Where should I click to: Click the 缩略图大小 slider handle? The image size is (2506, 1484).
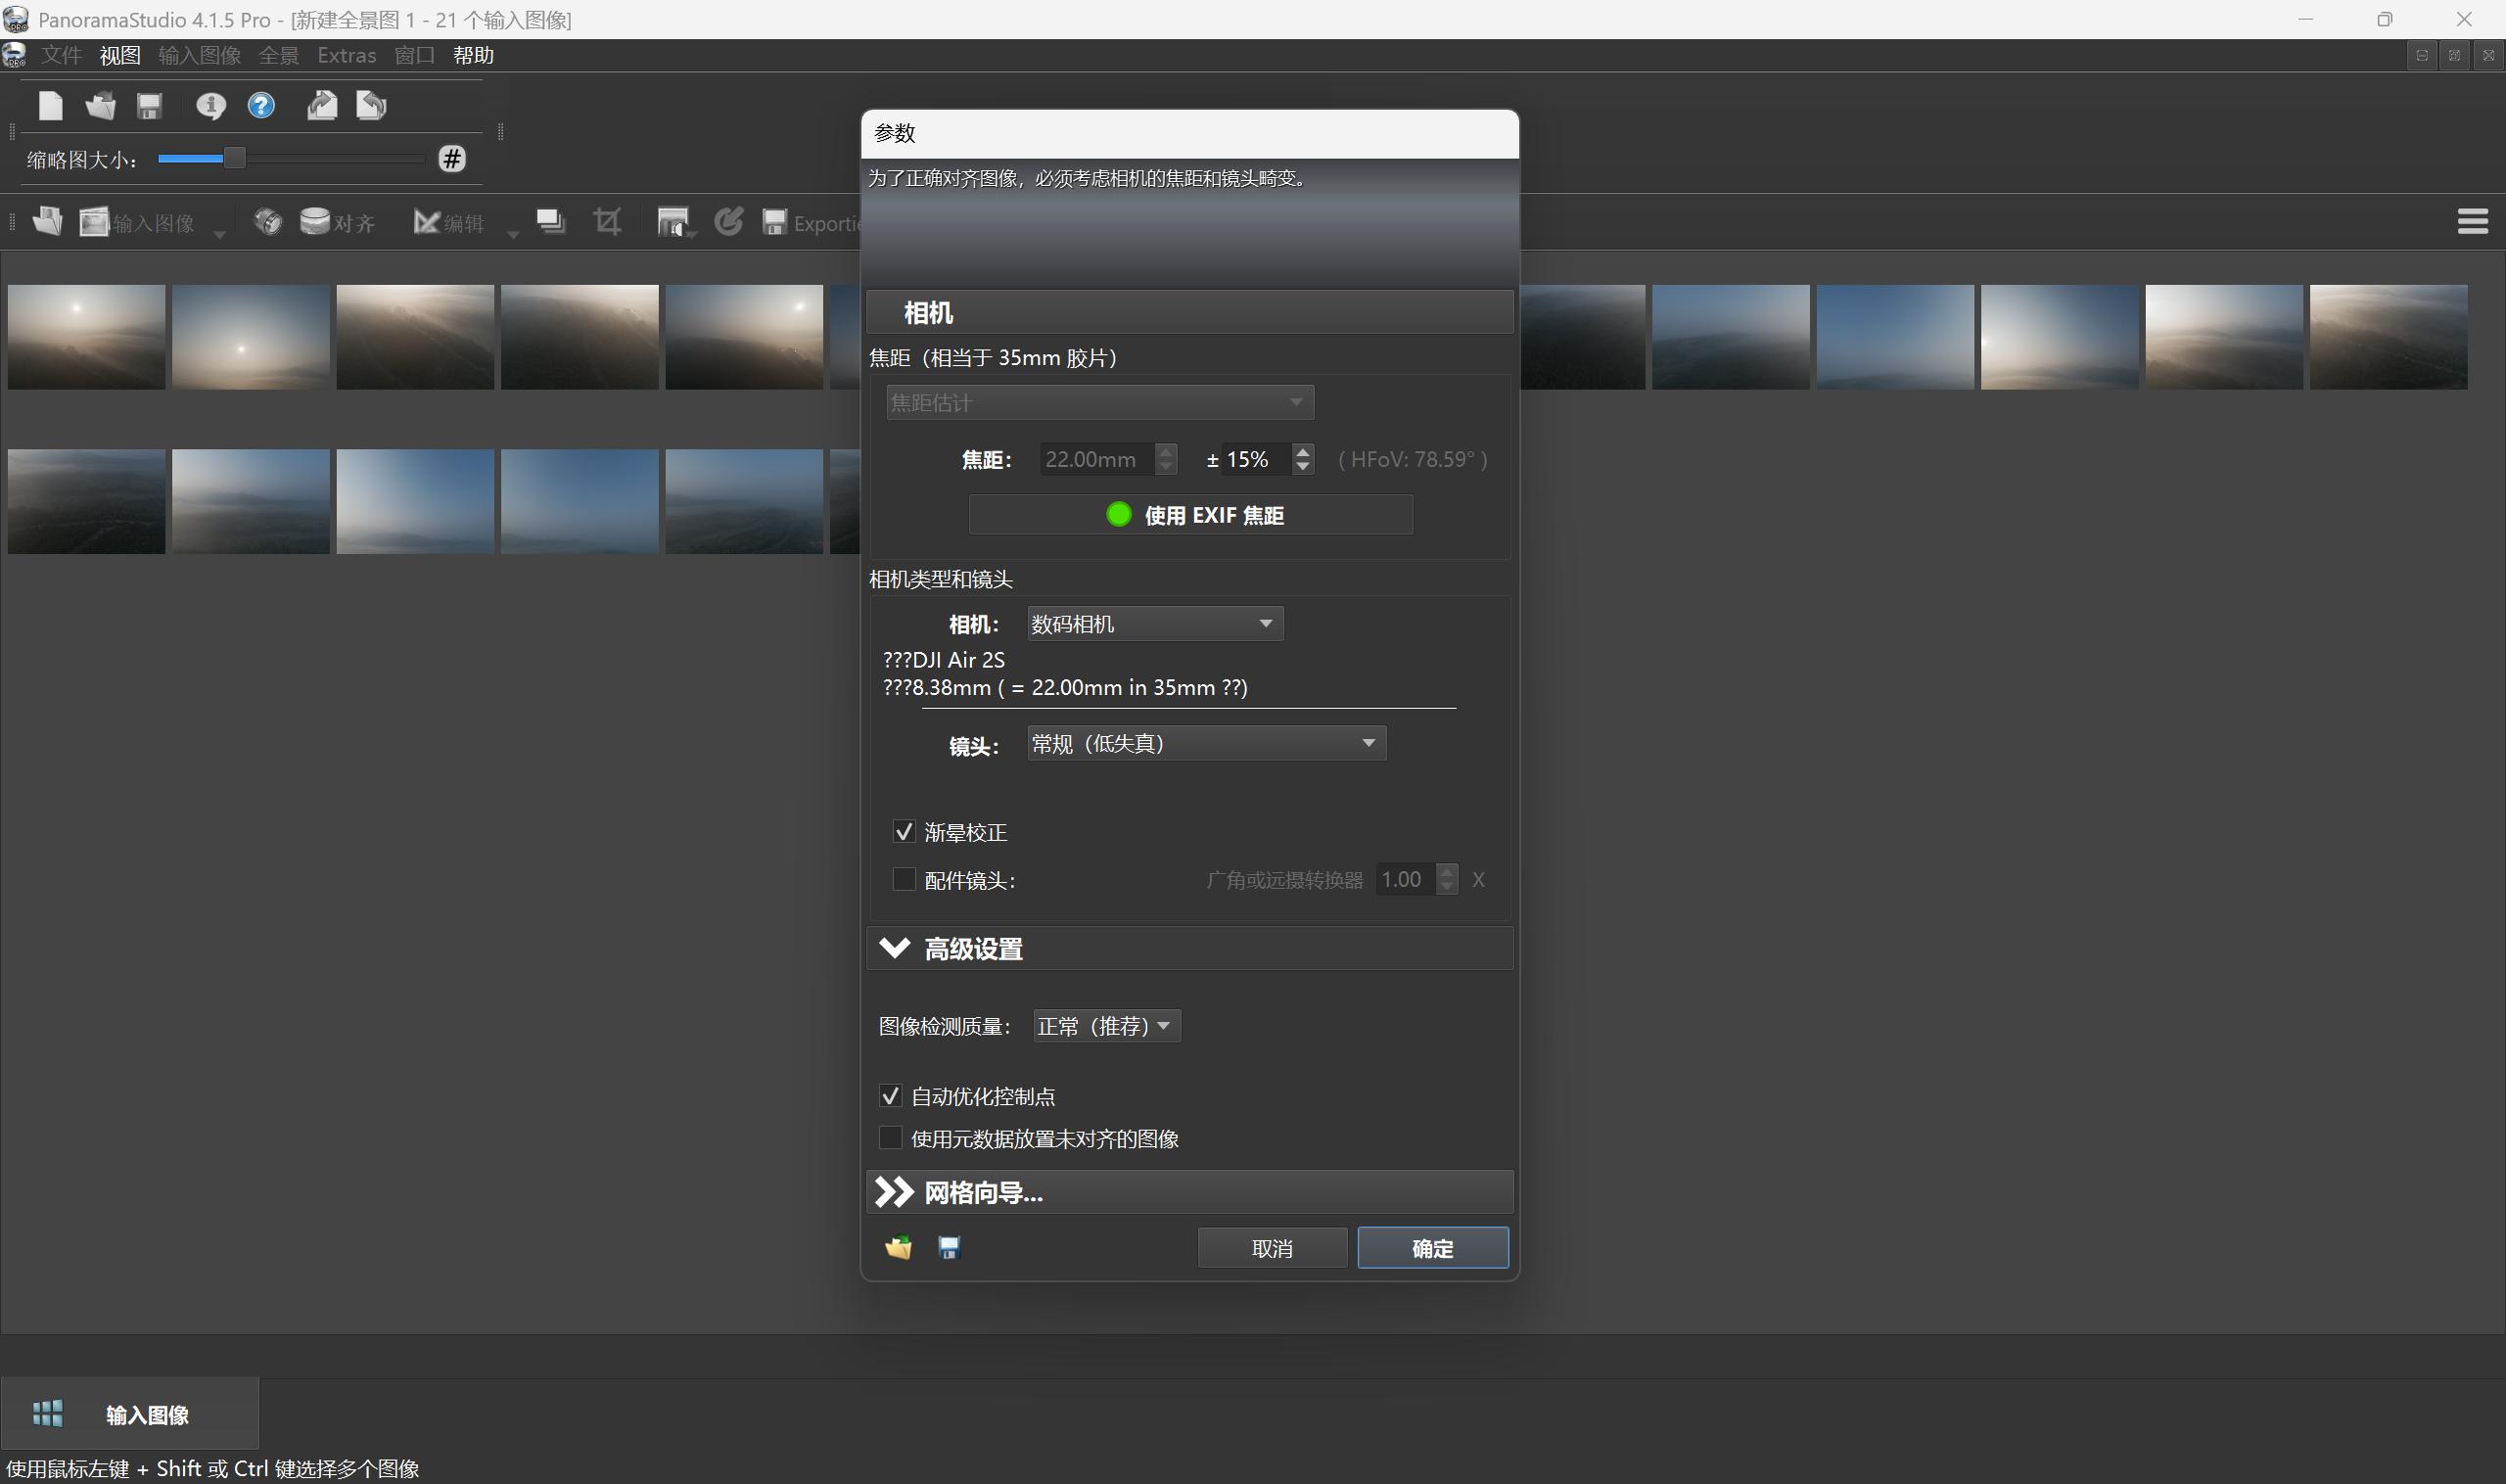(x=234, y=159)
